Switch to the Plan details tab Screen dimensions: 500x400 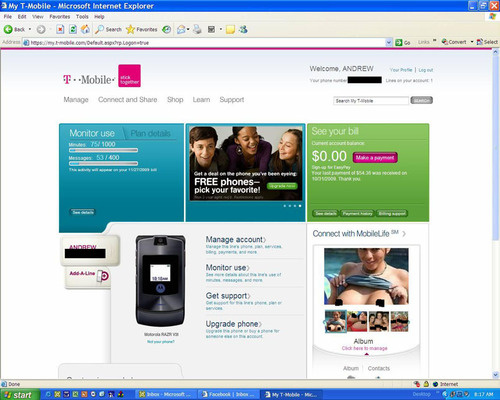tap(150, 133)
